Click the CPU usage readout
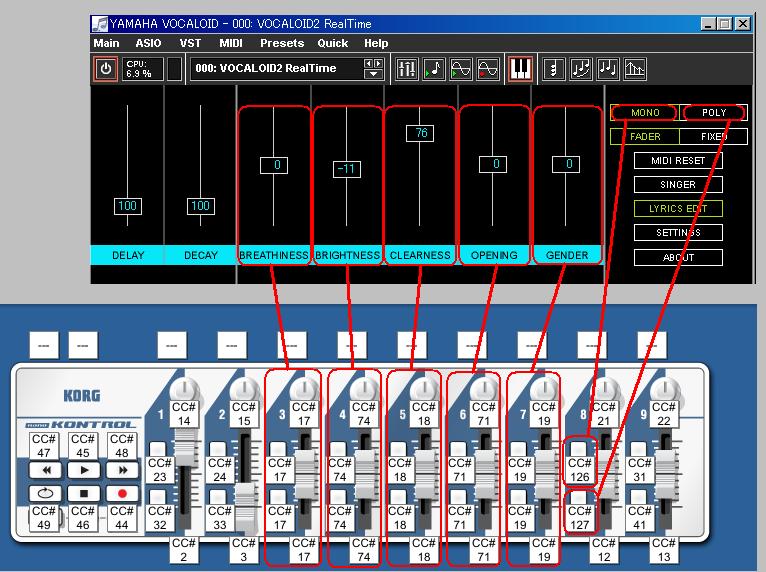This screenshot has width=766, height=572. point(142,69)
